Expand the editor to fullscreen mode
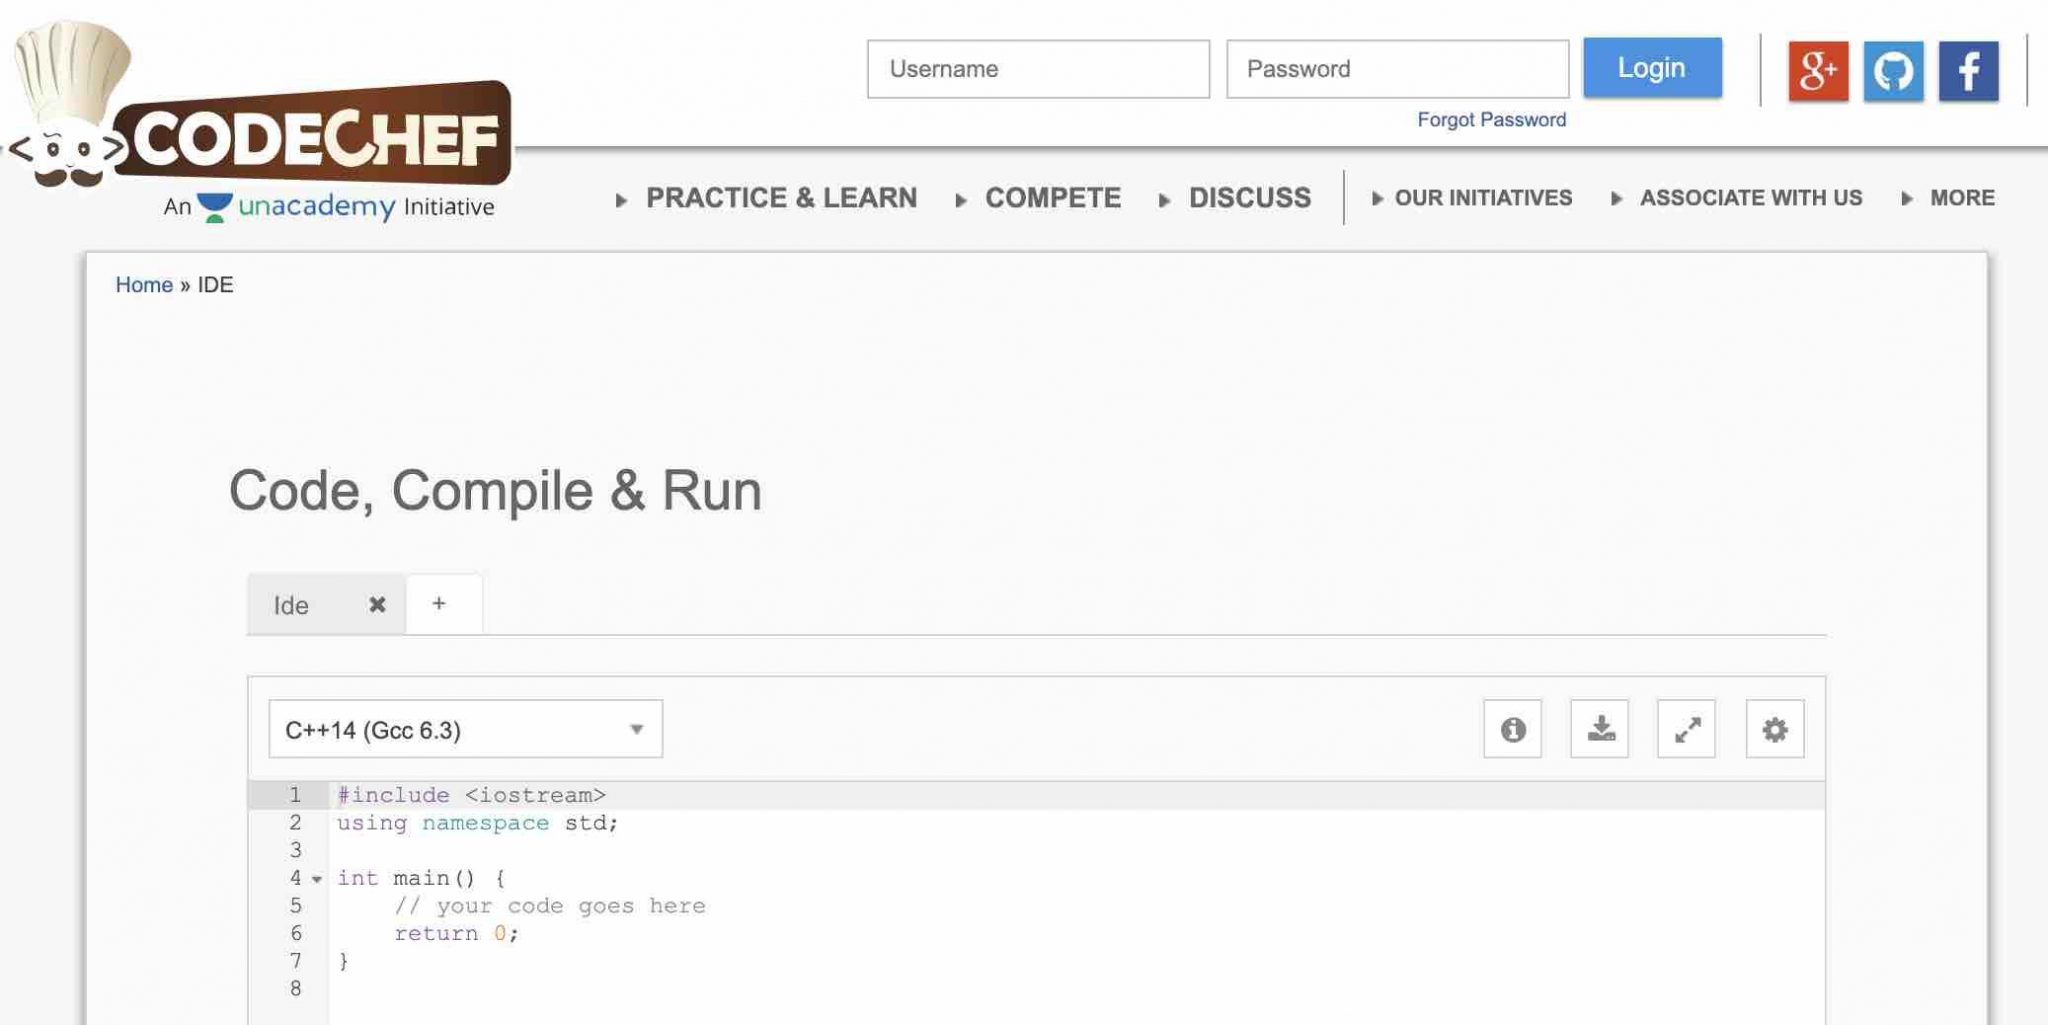The width and height of the screenshot is (2048, 1025). pos(1688,729)
